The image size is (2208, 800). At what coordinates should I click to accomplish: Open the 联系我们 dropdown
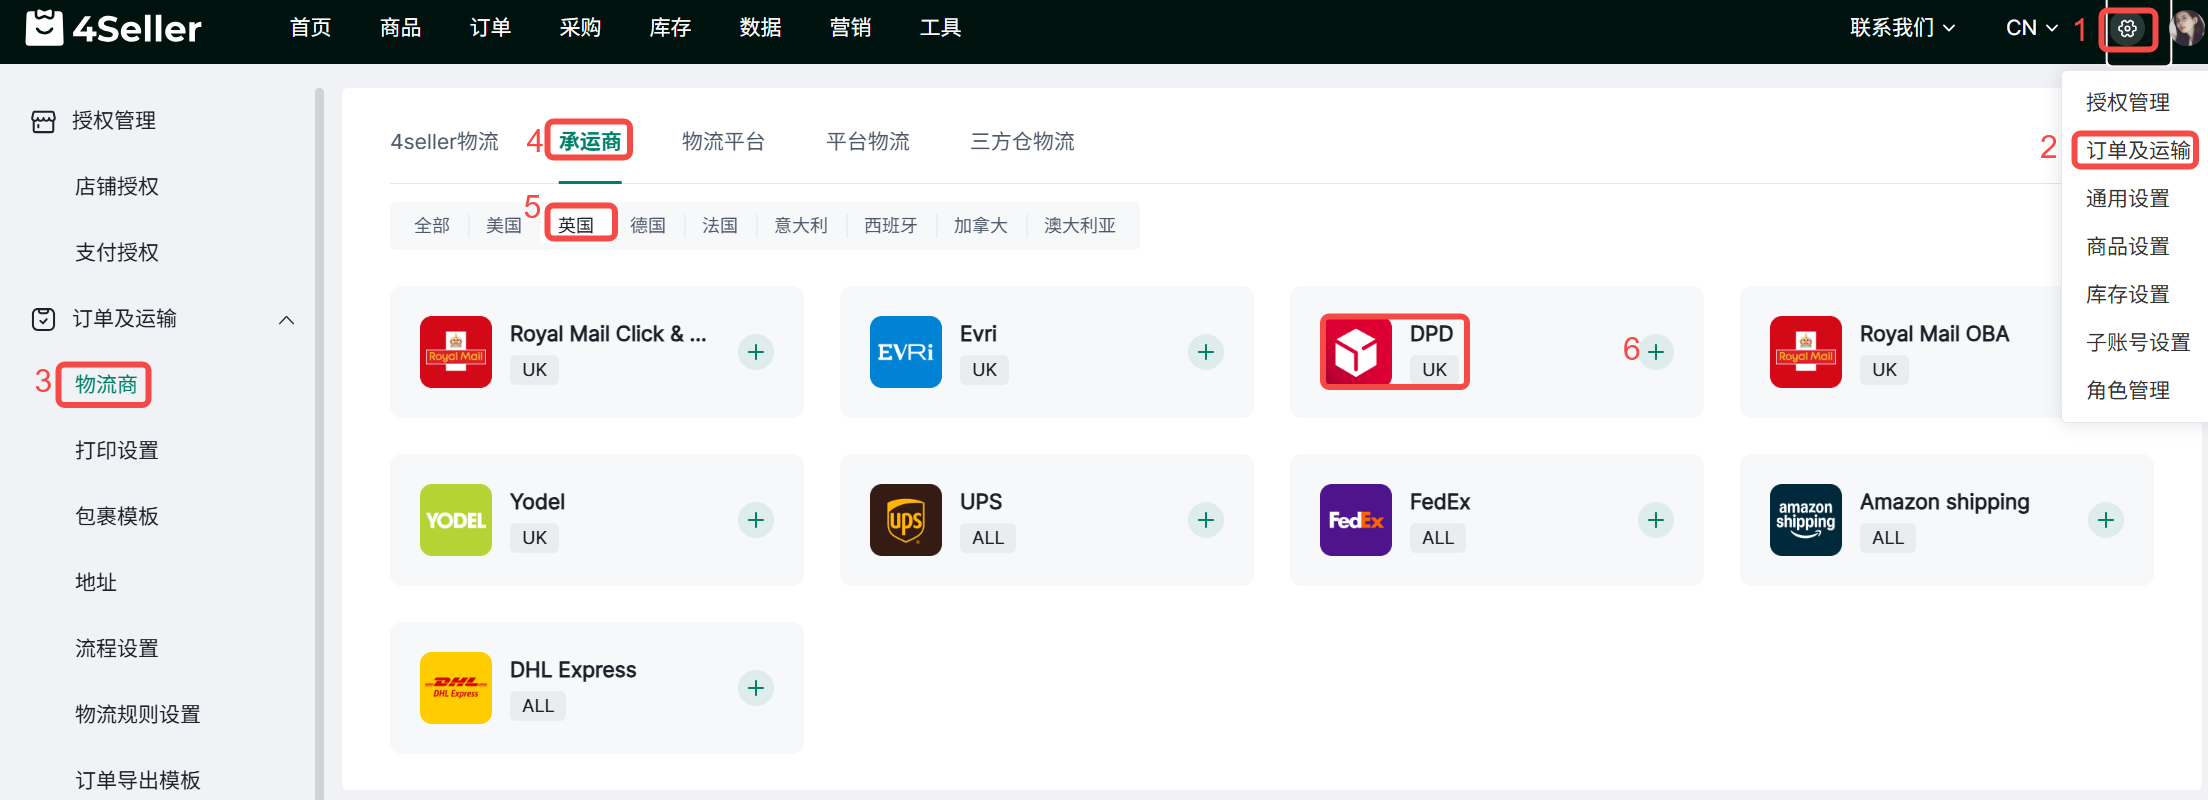(1902, 28)
